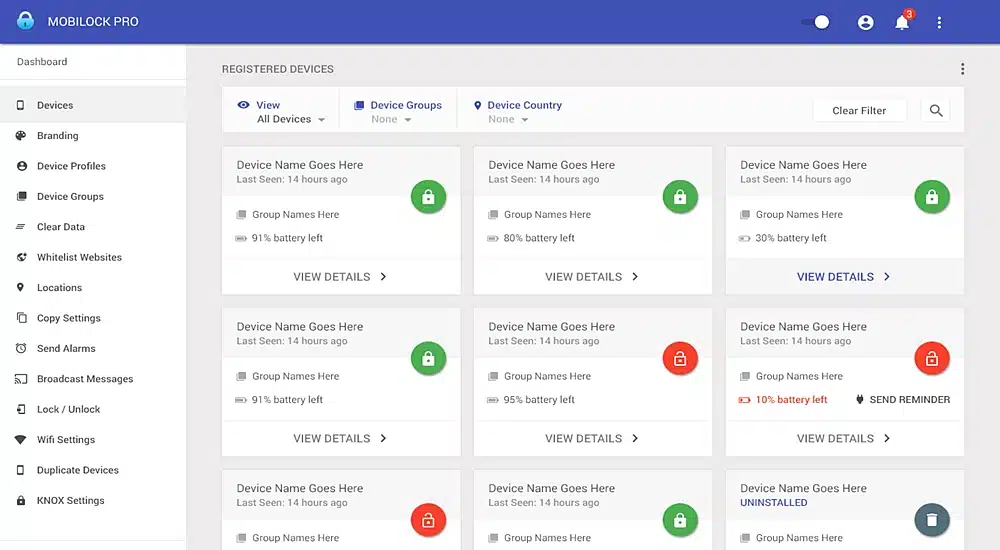Select Devices in the sidebar
Image resolution: width=1000 pixels, height=550 pixels.
(93, 105)
